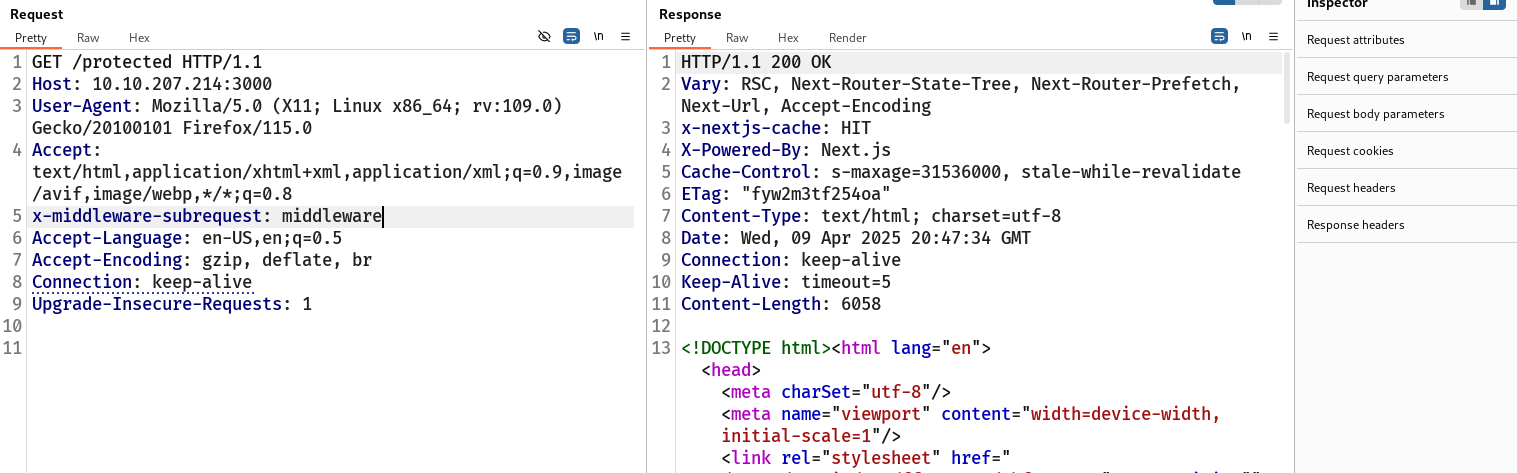Viewport: 1517px width, 473px height.
Task: Switch Inspector to the left layout icon
Action: pyautogui.click(x=1471, y=4)
